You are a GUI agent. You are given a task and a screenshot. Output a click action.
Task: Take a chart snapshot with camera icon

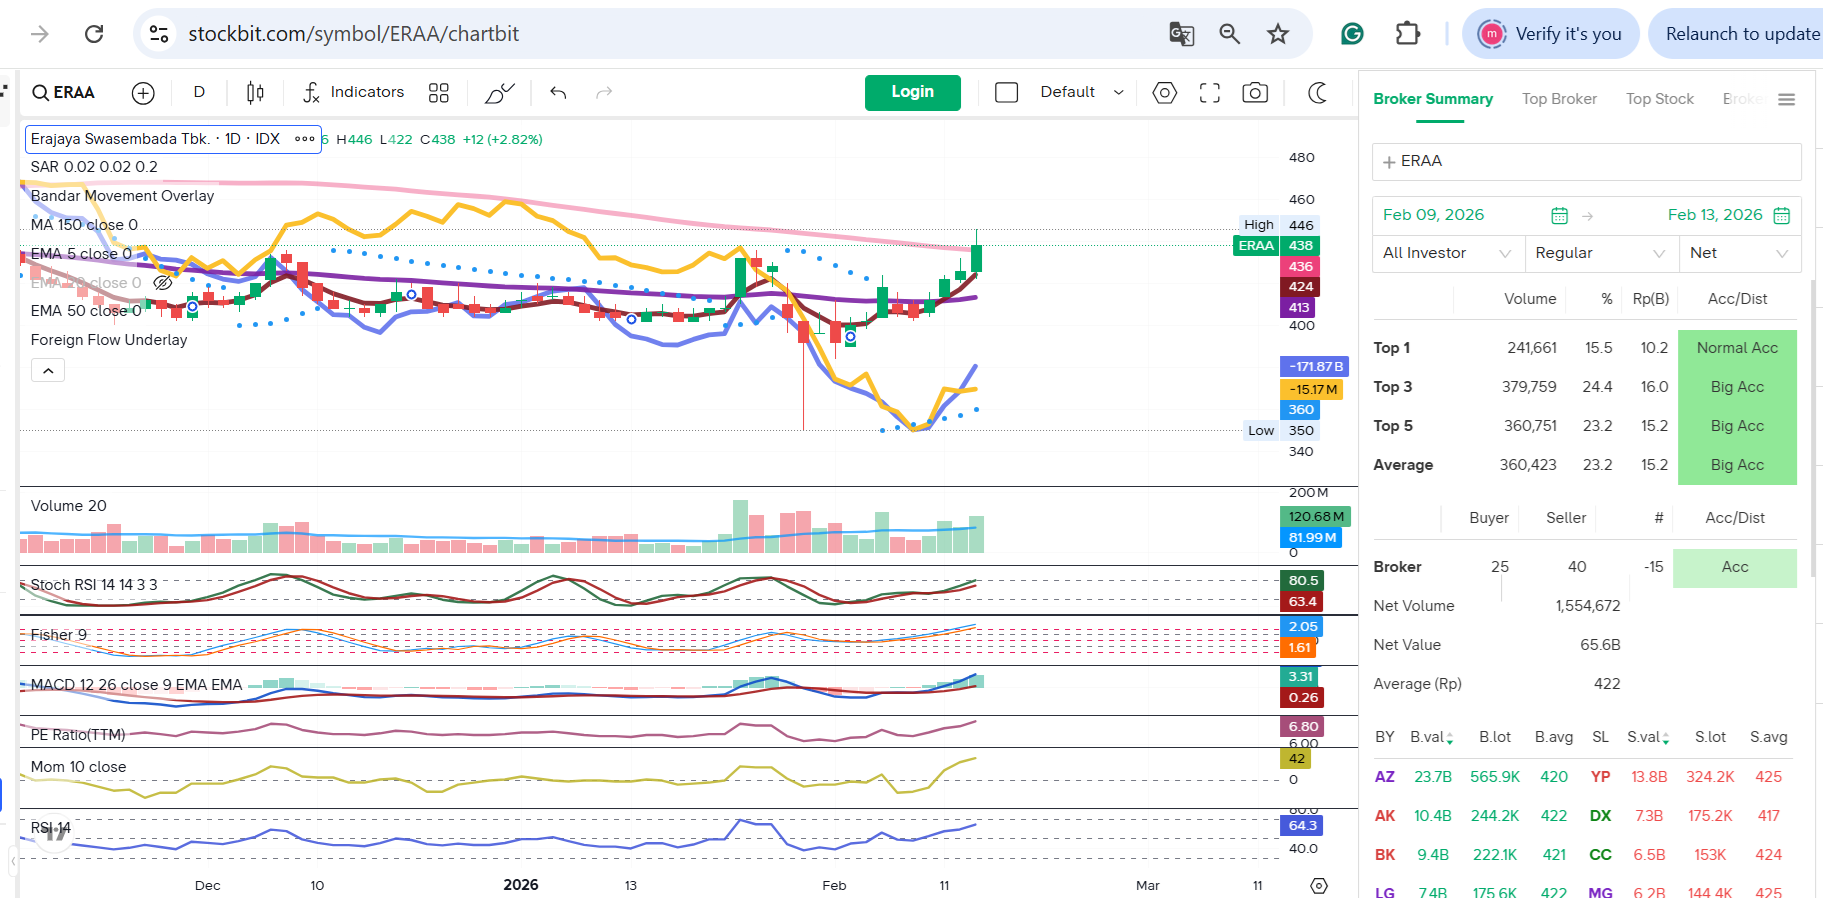(x=1255, y=93)
